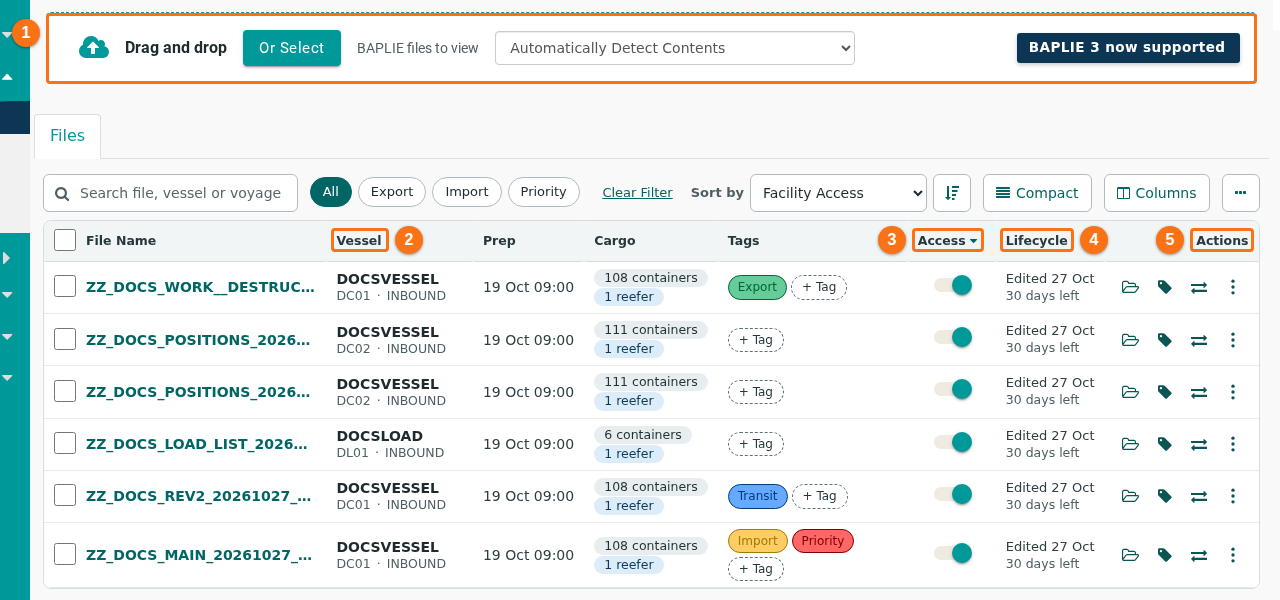Click tag icon in ZZ_DOCS_WORK__DESTRUC row

click(1165, 287)
